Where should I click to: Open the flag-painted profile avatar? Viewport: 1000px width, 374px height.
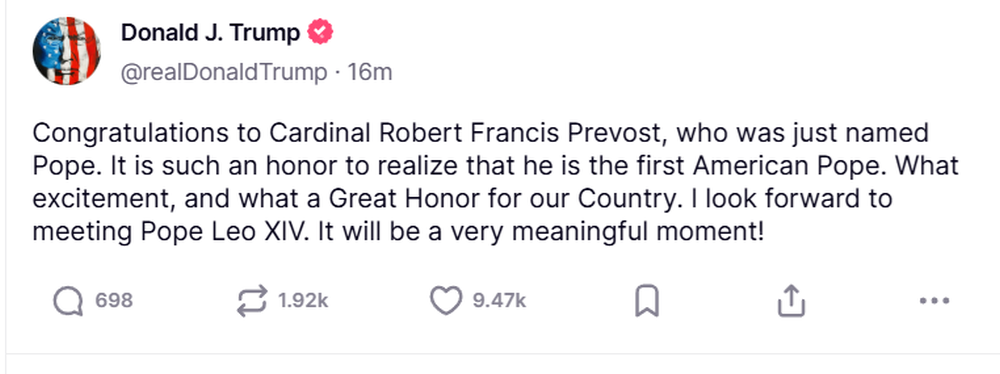pos(66,51)
